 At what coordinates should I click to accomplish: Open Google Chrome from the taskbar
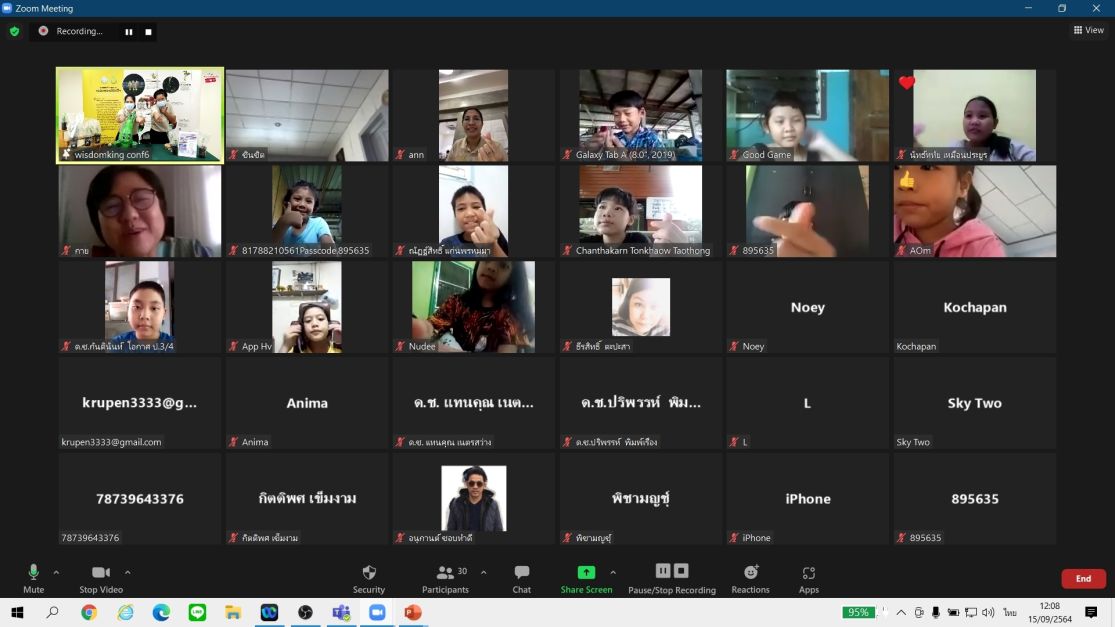point(89,612)
